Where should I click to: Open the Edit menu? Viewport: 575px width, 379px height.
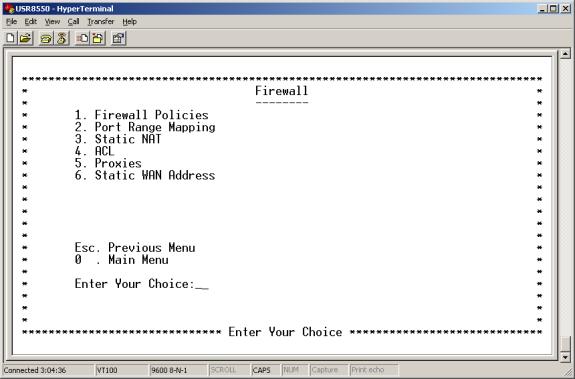coord(31,22)
